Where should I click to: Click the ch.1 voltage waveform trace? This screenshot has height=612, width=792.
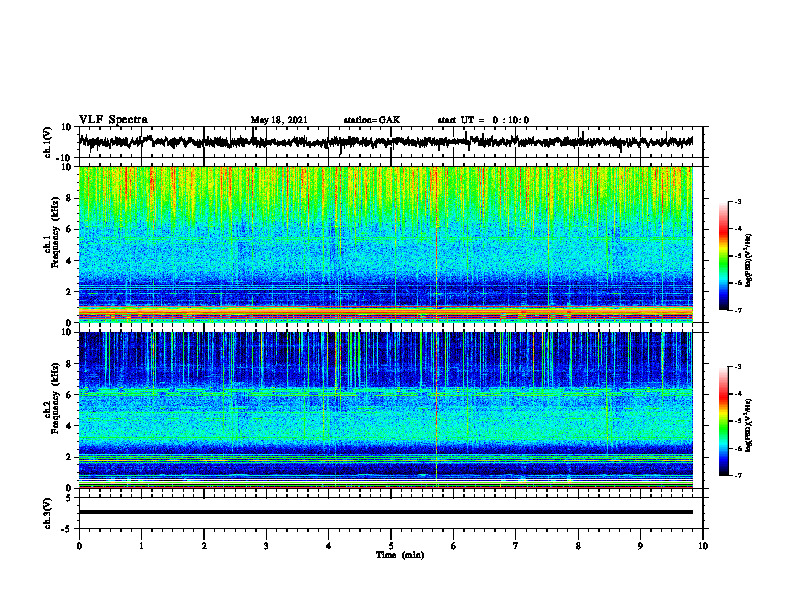point(386,142)
